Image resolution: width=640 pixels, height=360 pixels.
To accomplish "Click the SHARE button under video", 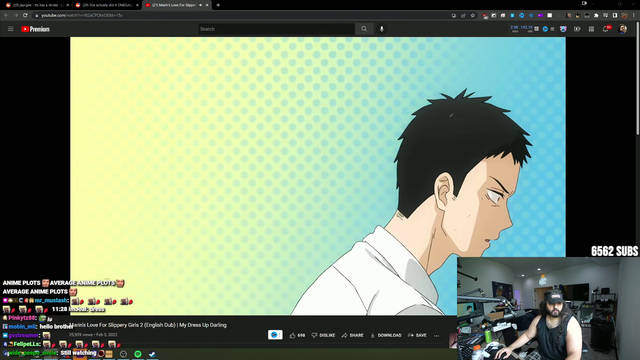I will [x=353, y=335].
